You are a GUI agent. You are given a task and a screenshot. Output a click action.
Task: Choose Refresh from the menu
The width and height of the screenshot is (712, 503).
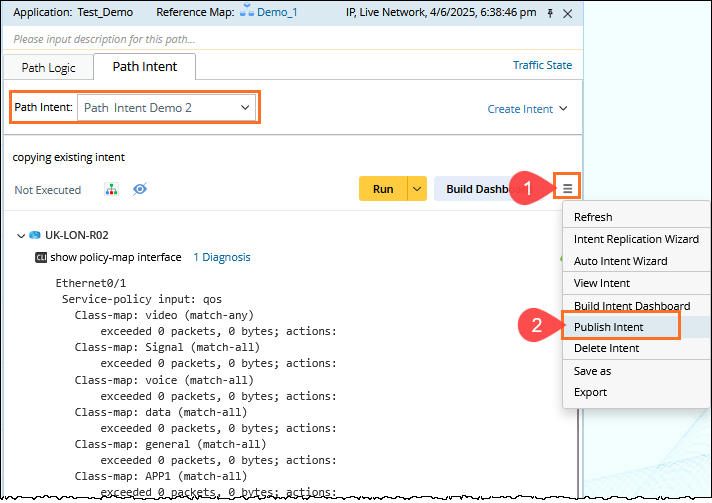click(x=593, y=217)
